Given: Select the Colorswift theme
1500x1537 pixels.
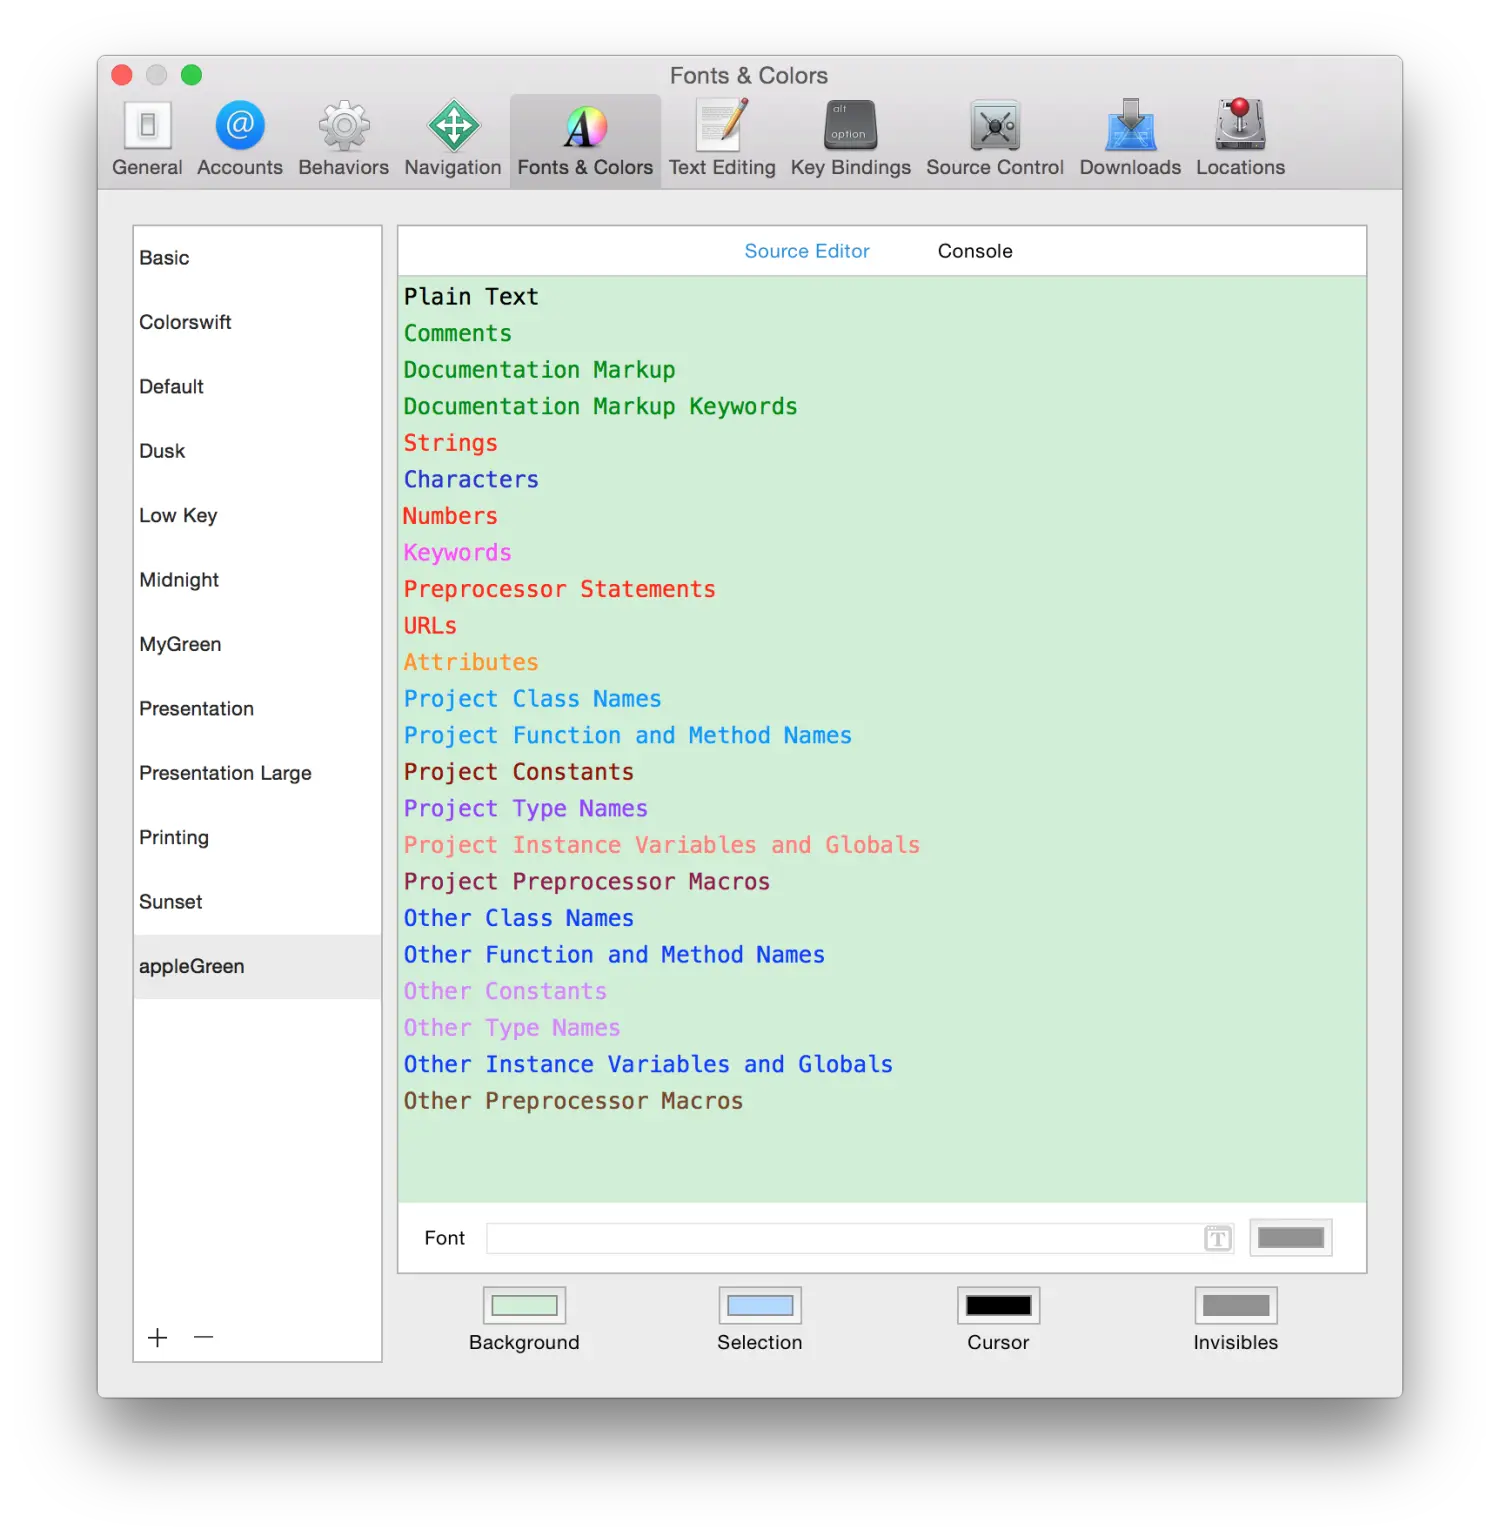Looking at the screenshot, I should [258, 322].
